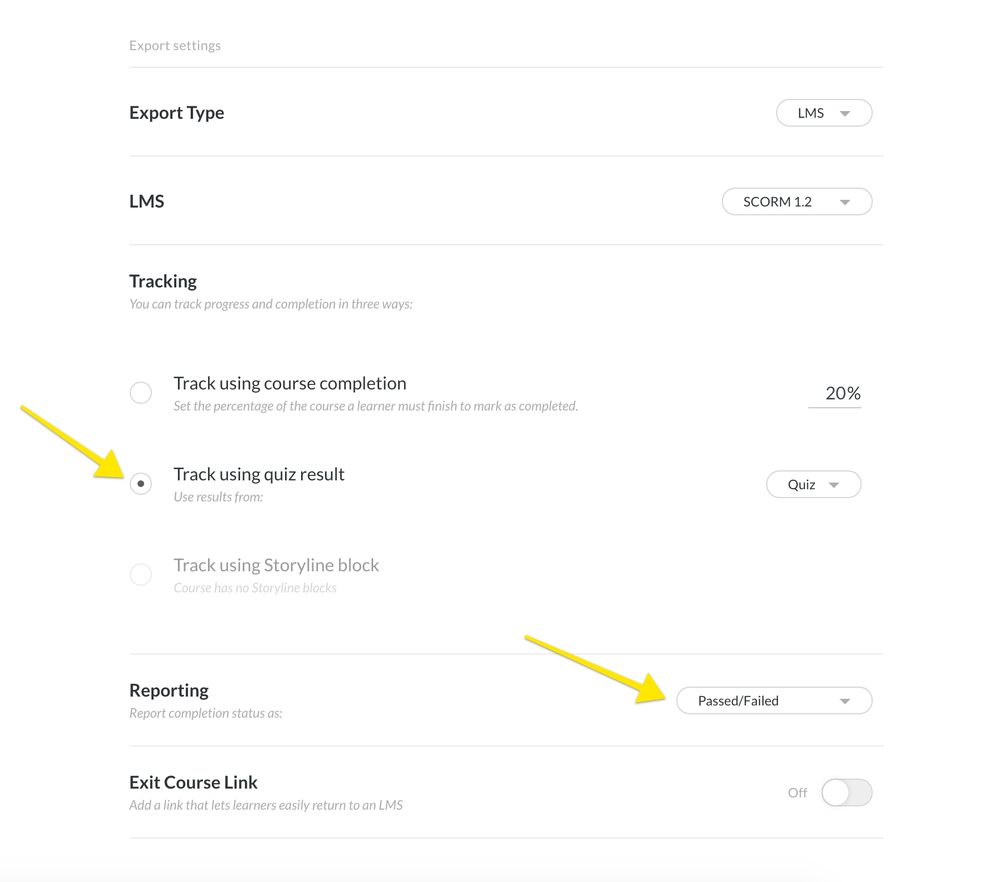Click the "Track using quiz result" label
Image resolution: width=998 pixels, height=882 pixels.
259,474
